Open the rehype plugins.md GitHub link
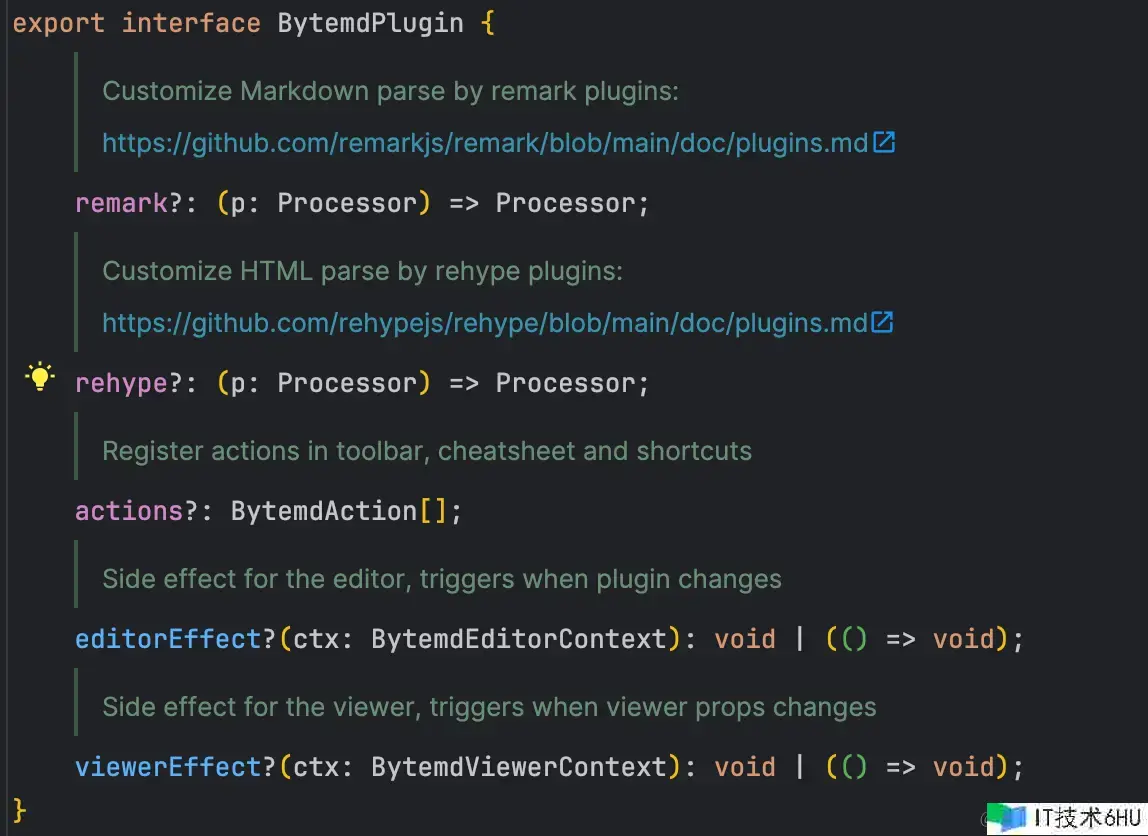Screen dimensions: 1148x836 pos(485,323)
